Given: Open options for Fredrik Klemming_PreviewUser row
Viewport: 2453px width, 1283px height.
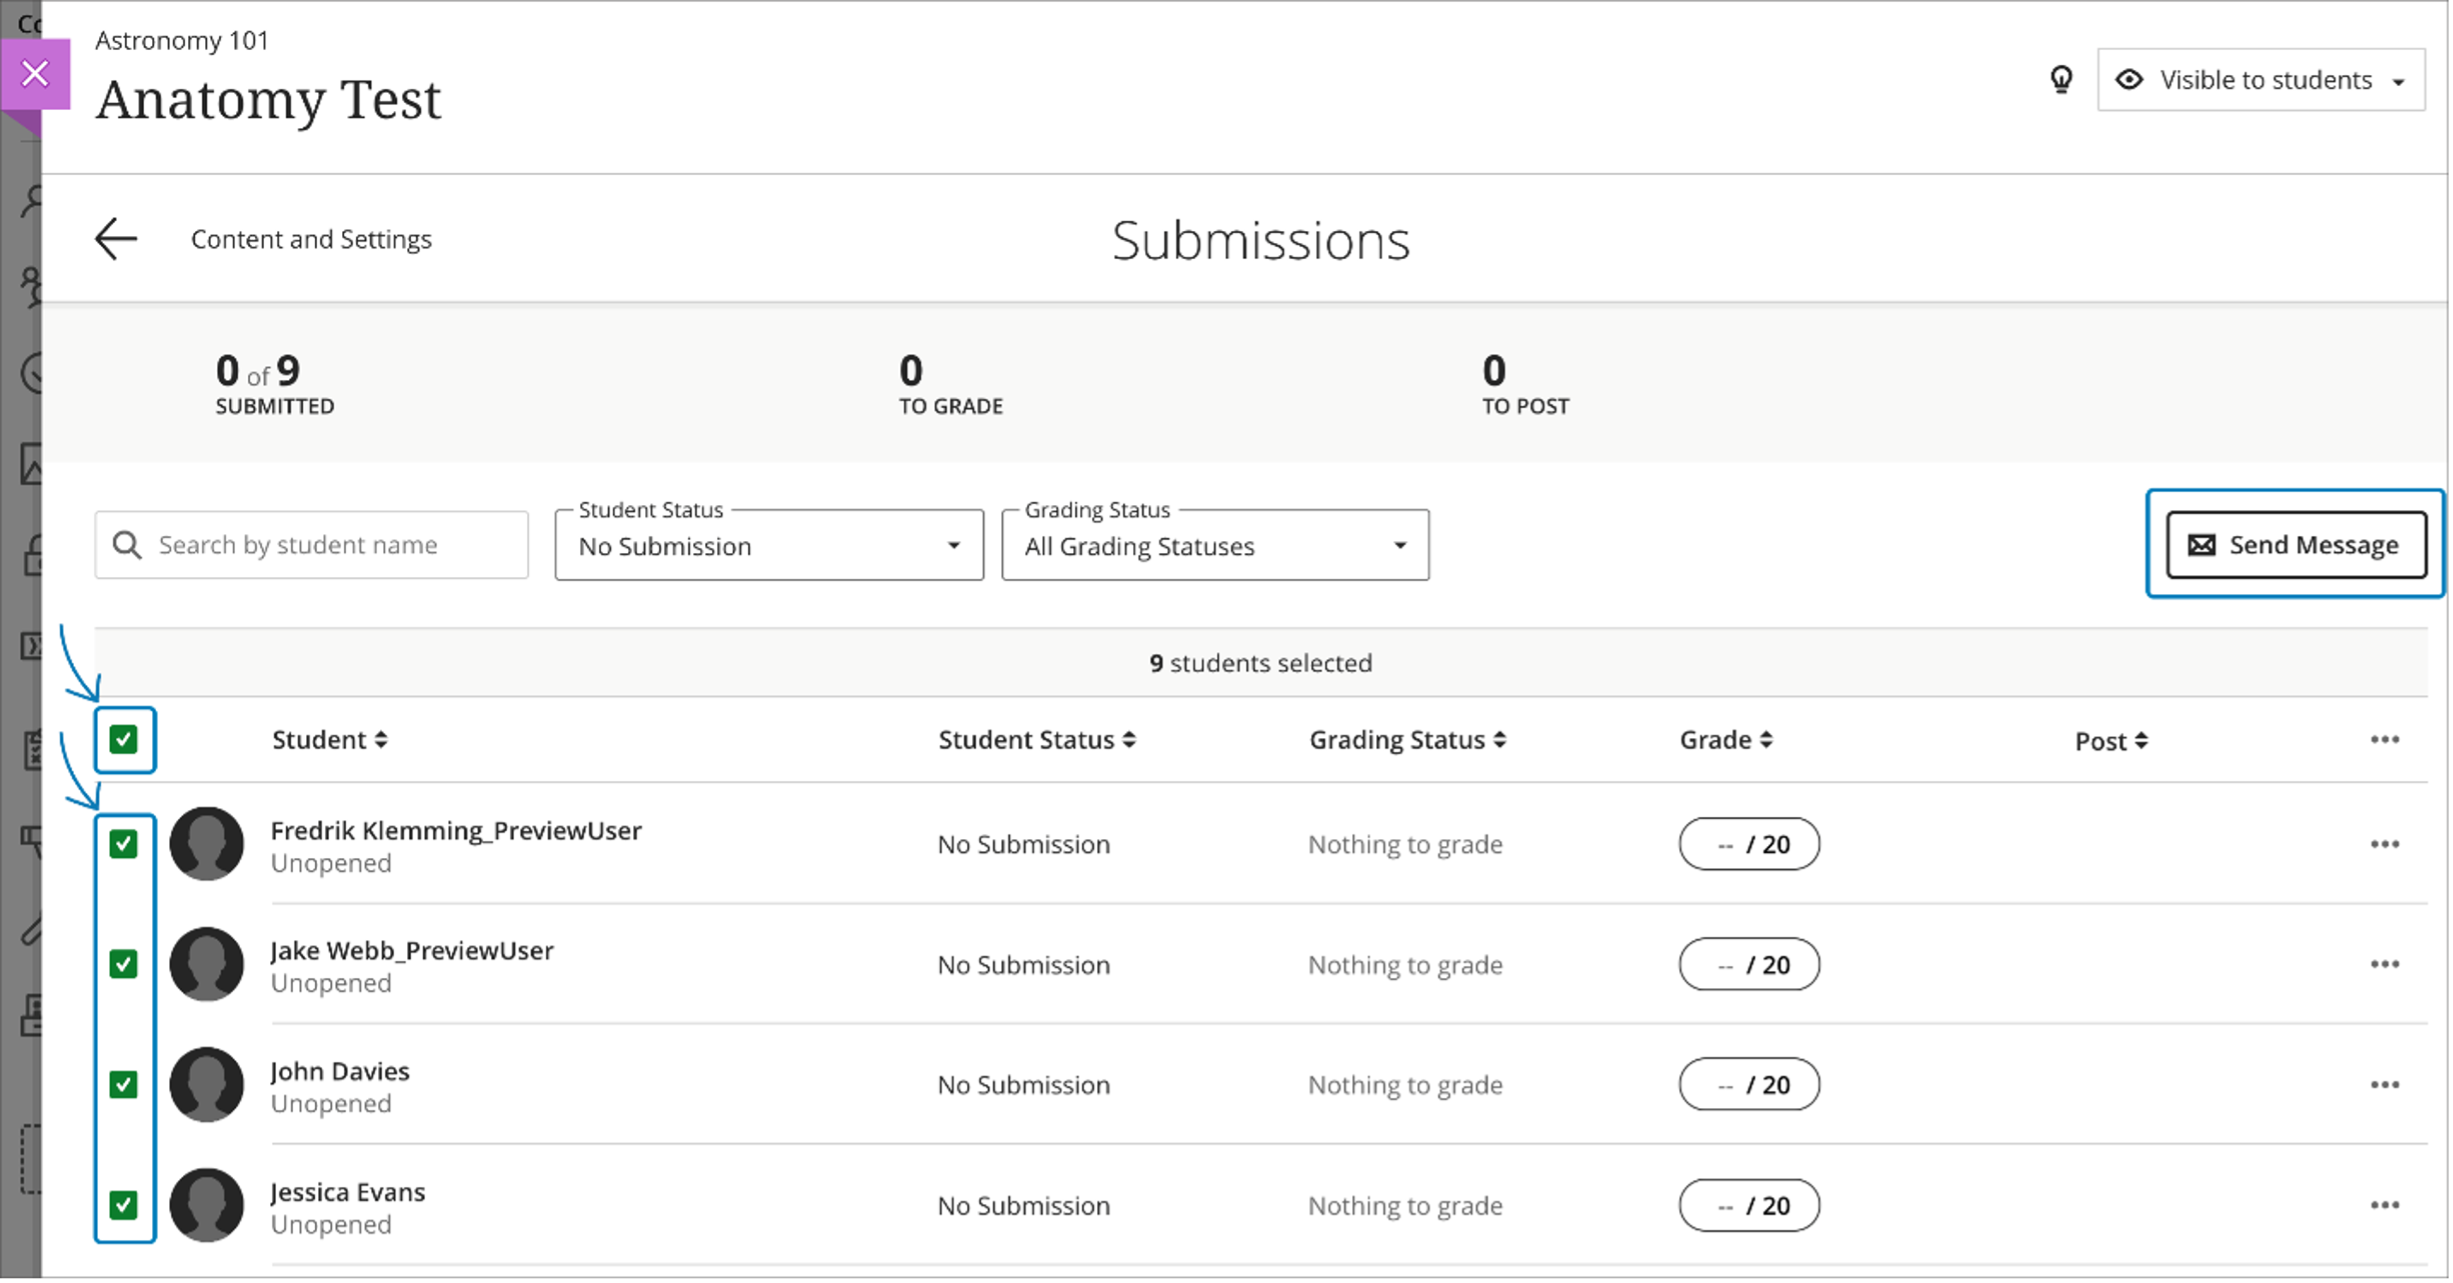Looking at the screenshot, I should (2384, 845).
